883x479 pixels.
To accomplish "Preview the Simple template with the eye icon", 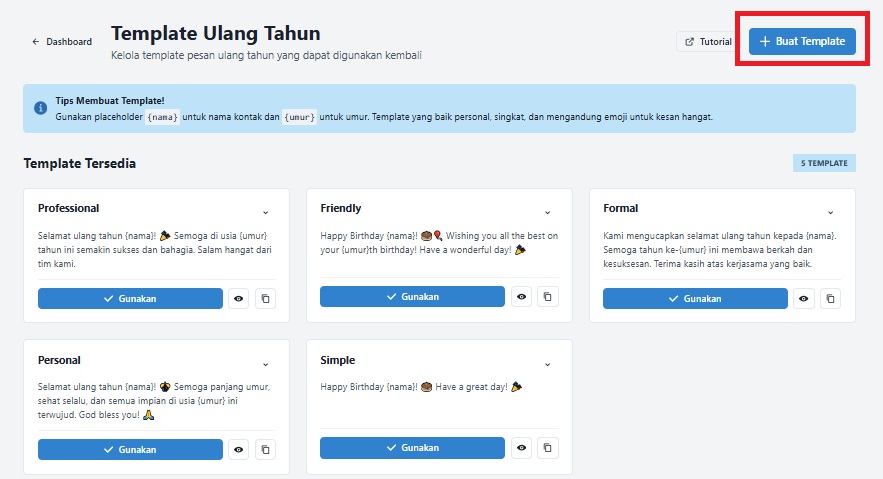I will point(521,447).
